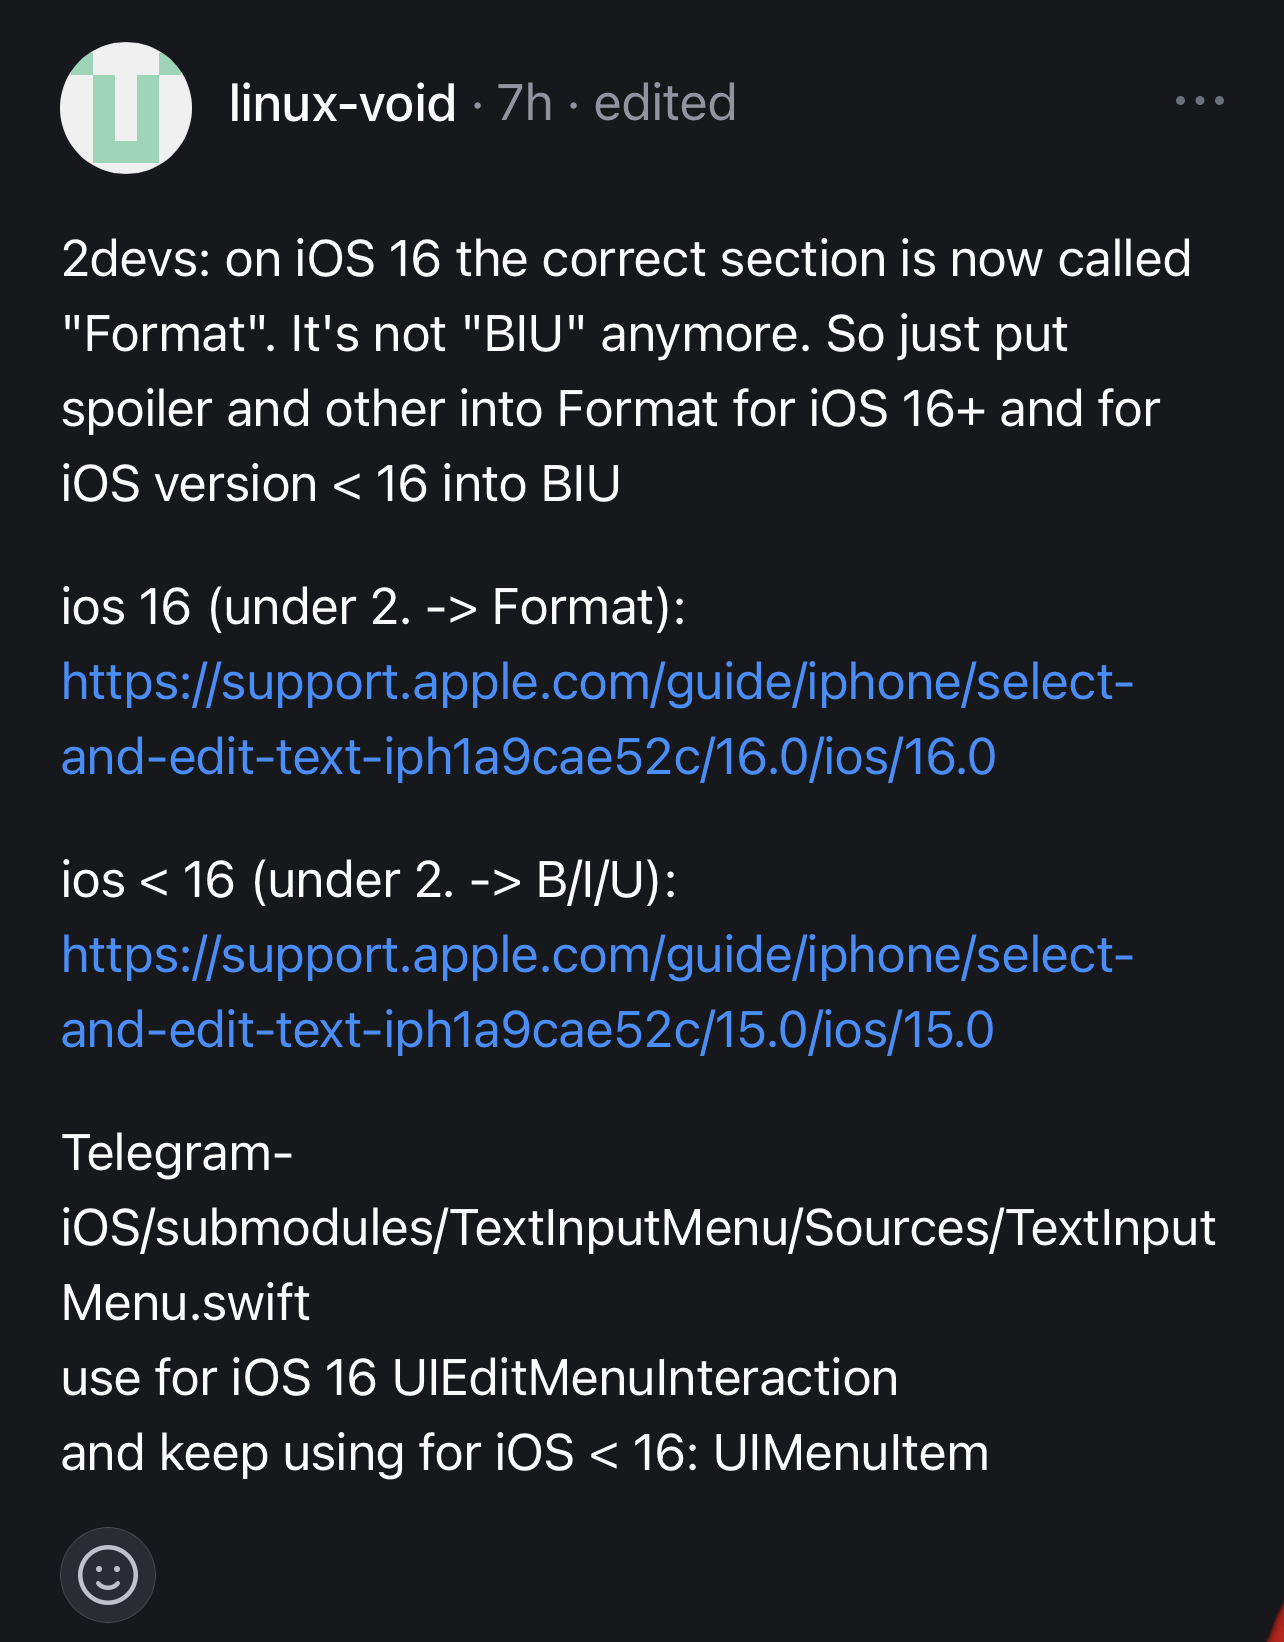
Task: Click the TextInputMenu.swift filename text
Action: click(x=186, y=1303)
